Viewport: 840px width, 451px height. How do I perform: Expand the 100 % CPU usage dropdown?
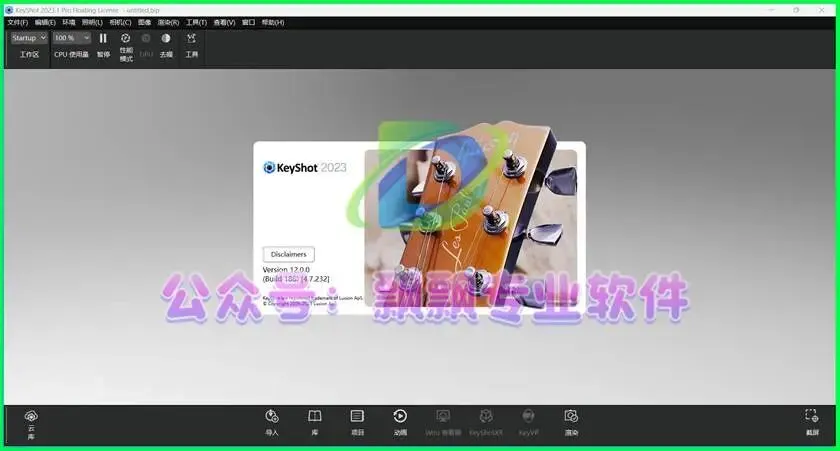(x=72, y=38)
